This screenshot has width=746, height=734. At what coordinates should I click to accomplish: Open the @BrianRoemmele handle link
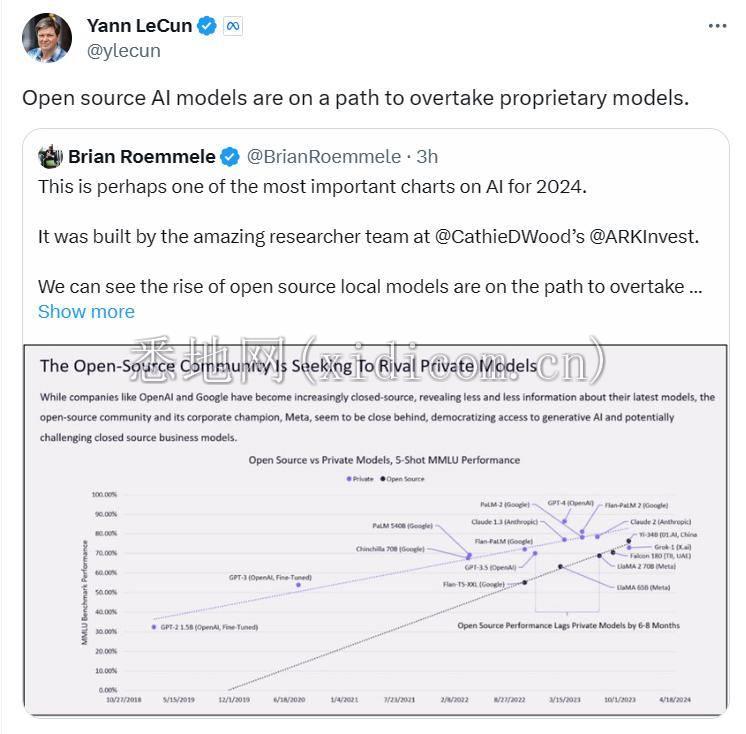coord(324,157)
